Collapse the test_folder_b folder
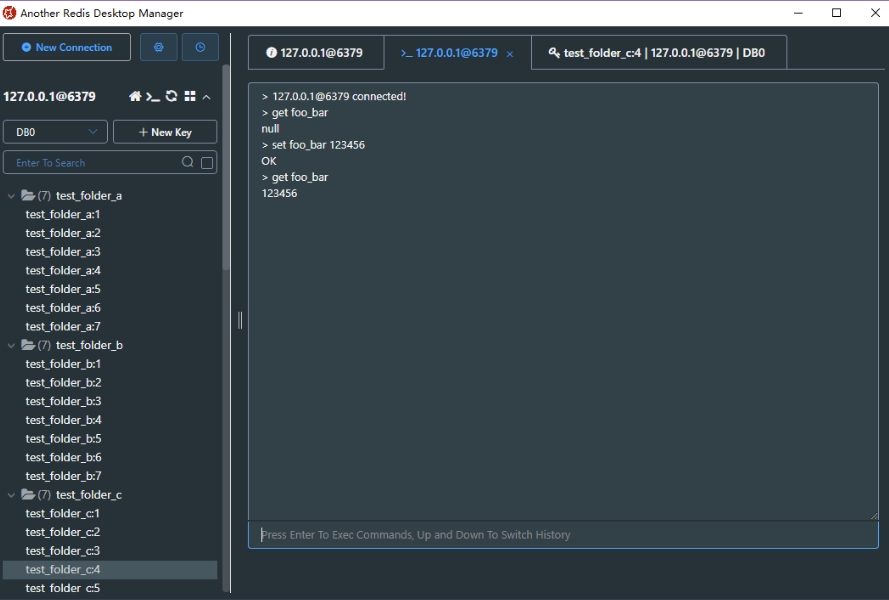The image size is (889, 600). tap(11, 345)
